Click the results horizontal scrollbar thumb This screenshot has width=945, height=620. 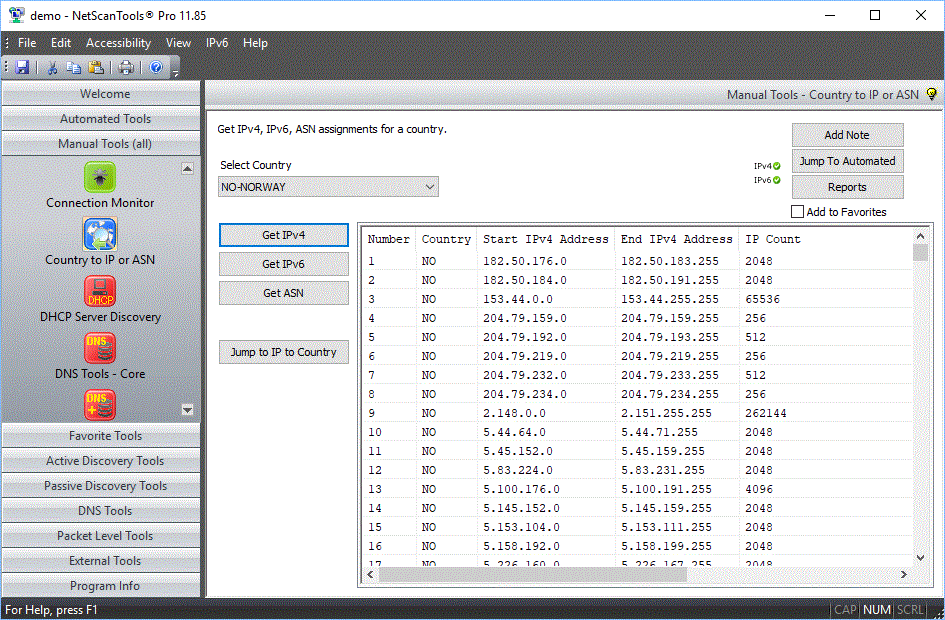point(533,574)
